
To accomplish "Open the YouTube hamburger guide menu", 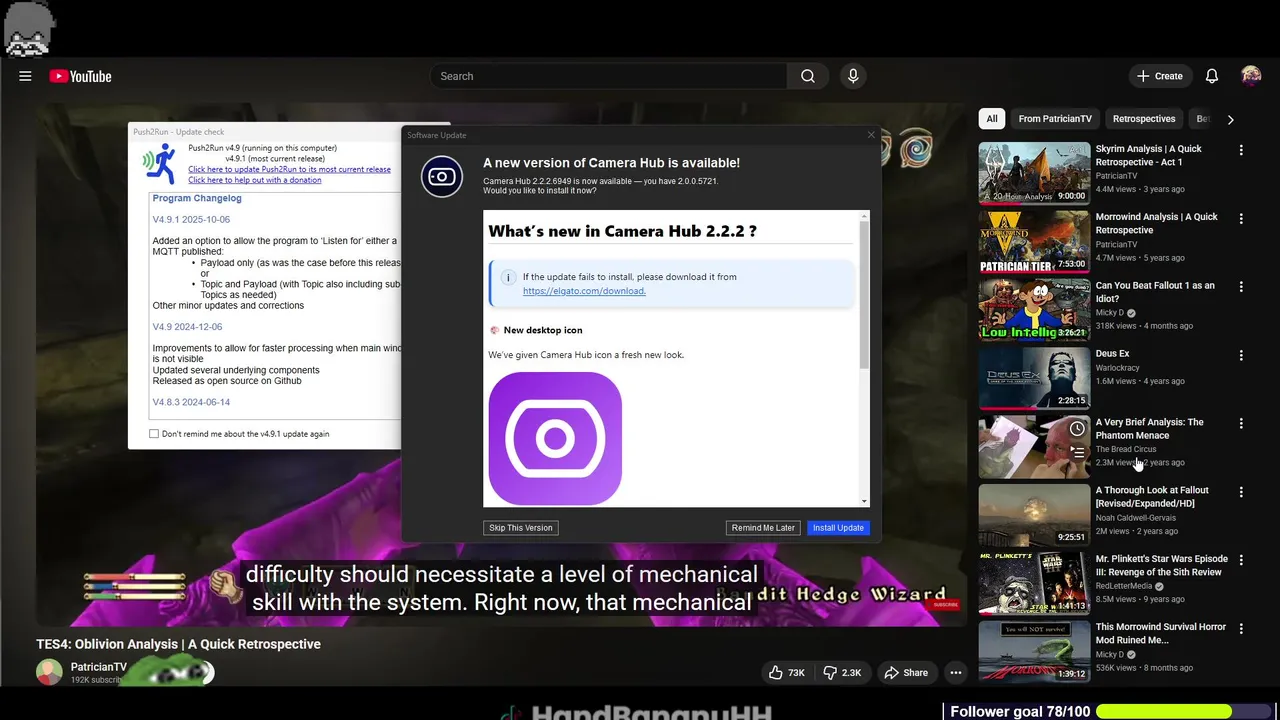I will point(25,76).
